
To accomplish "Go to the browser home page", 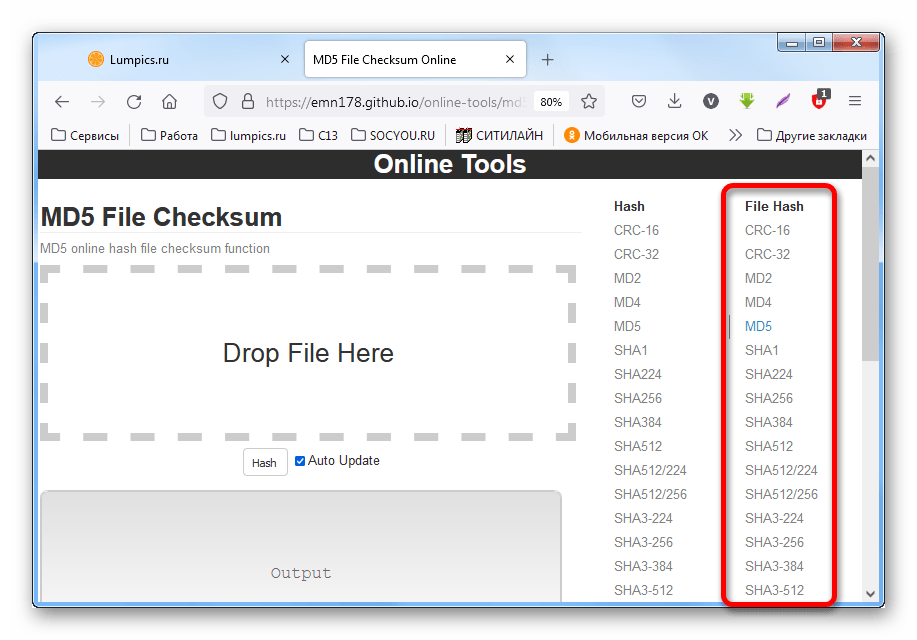I will click(x=169, y=101).
